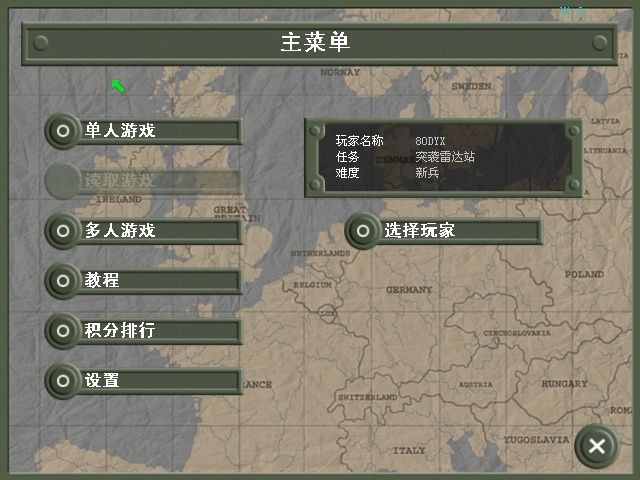Start 单人游戏 from its text label
Screen dimensions: 640x480
(x=120, y=130)
